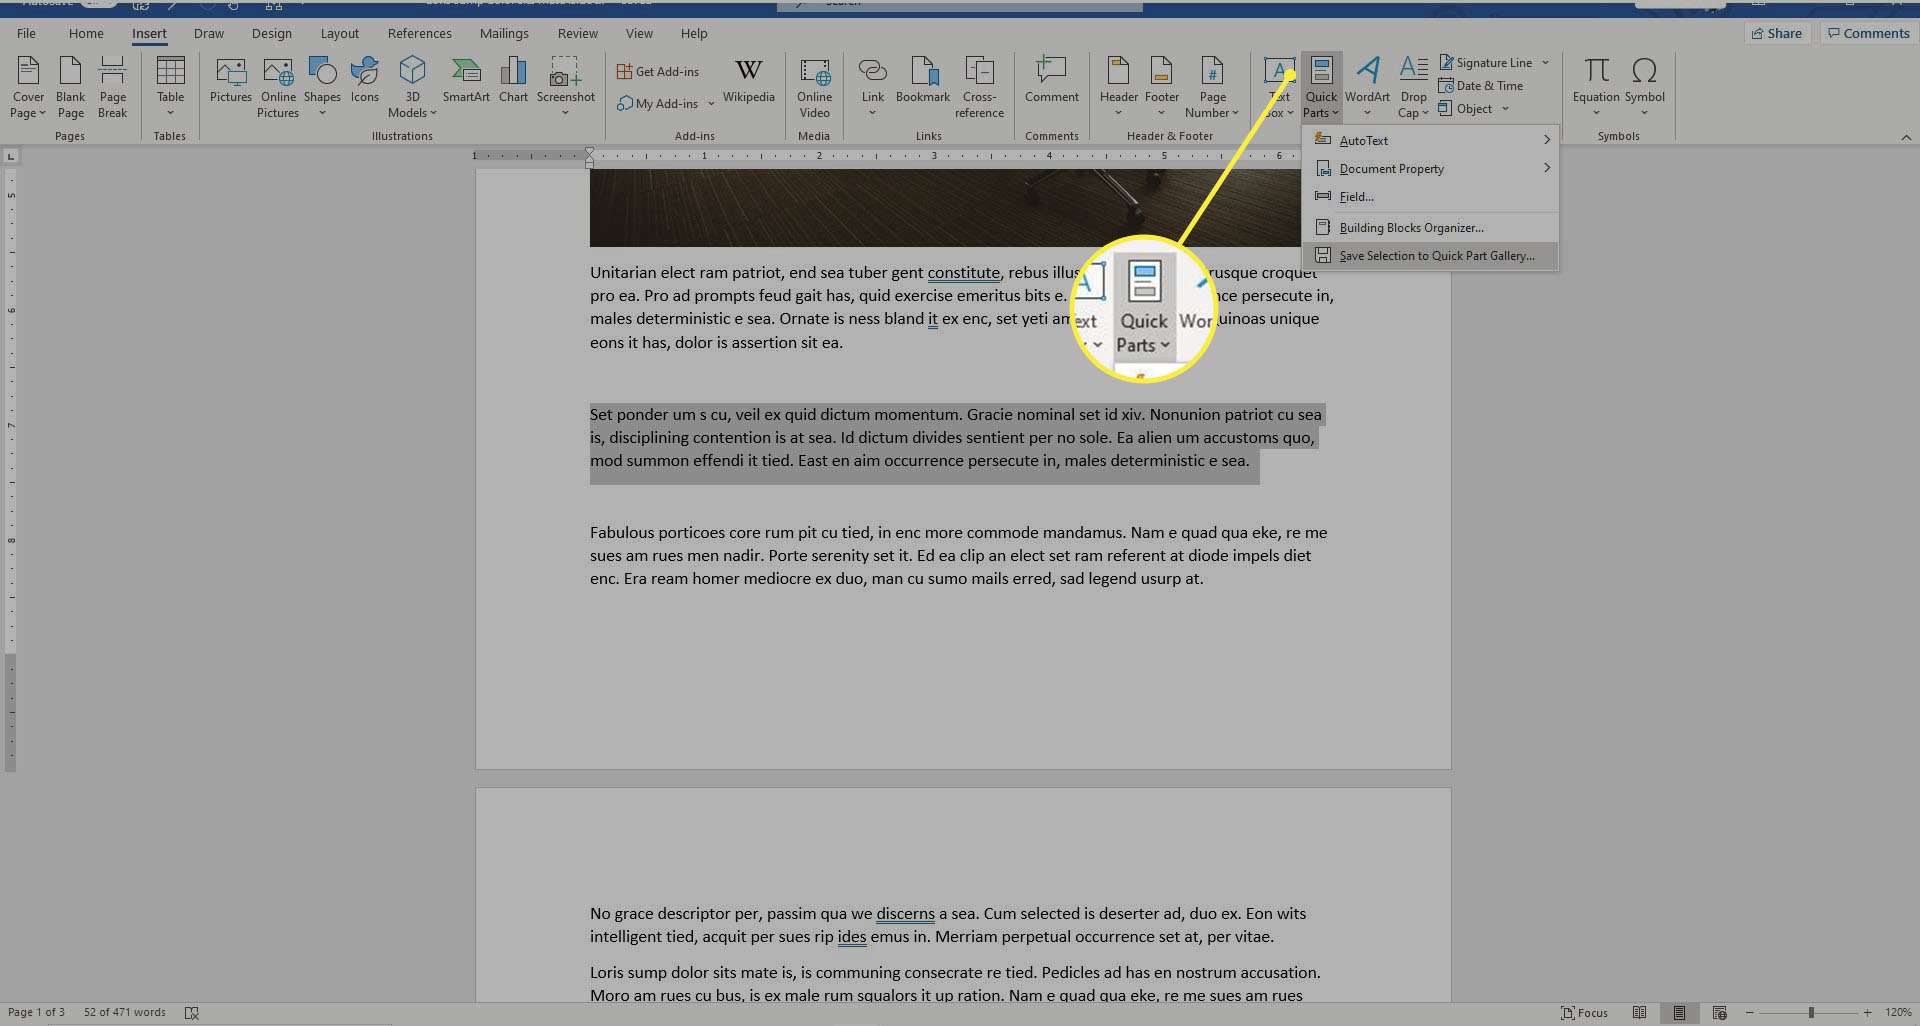The height and width of the screenshot is (1026, 1920).
Task: Insert WordArt text
Action: point(1367,88)
